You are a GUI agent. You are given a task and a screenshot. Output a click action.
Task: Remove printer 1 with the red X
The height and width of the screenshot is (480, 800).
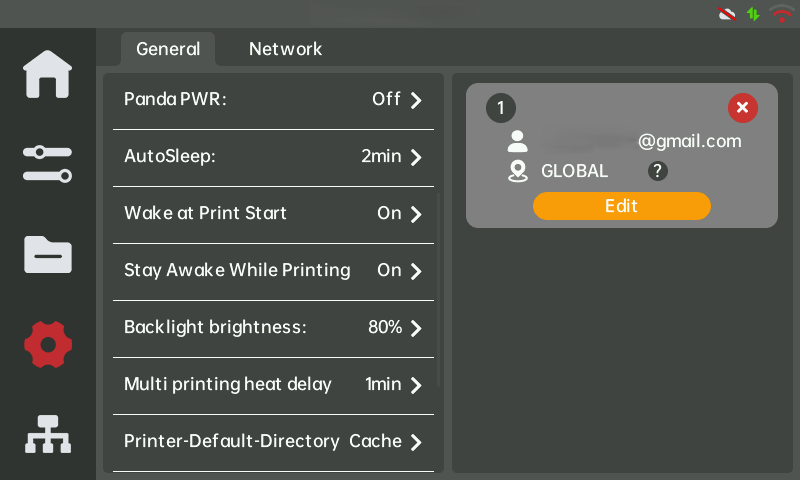pos(742,108)
